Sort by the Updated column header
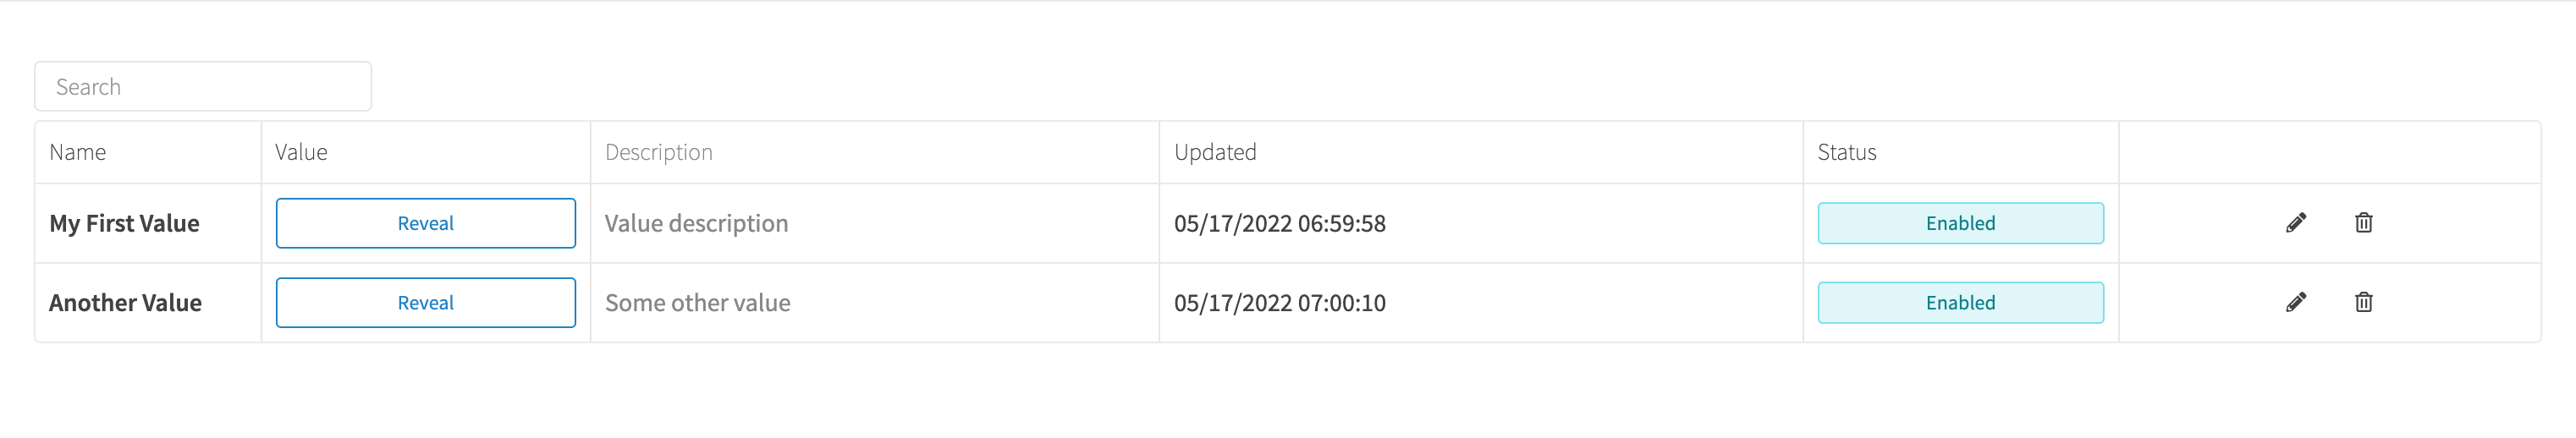 1215,152
